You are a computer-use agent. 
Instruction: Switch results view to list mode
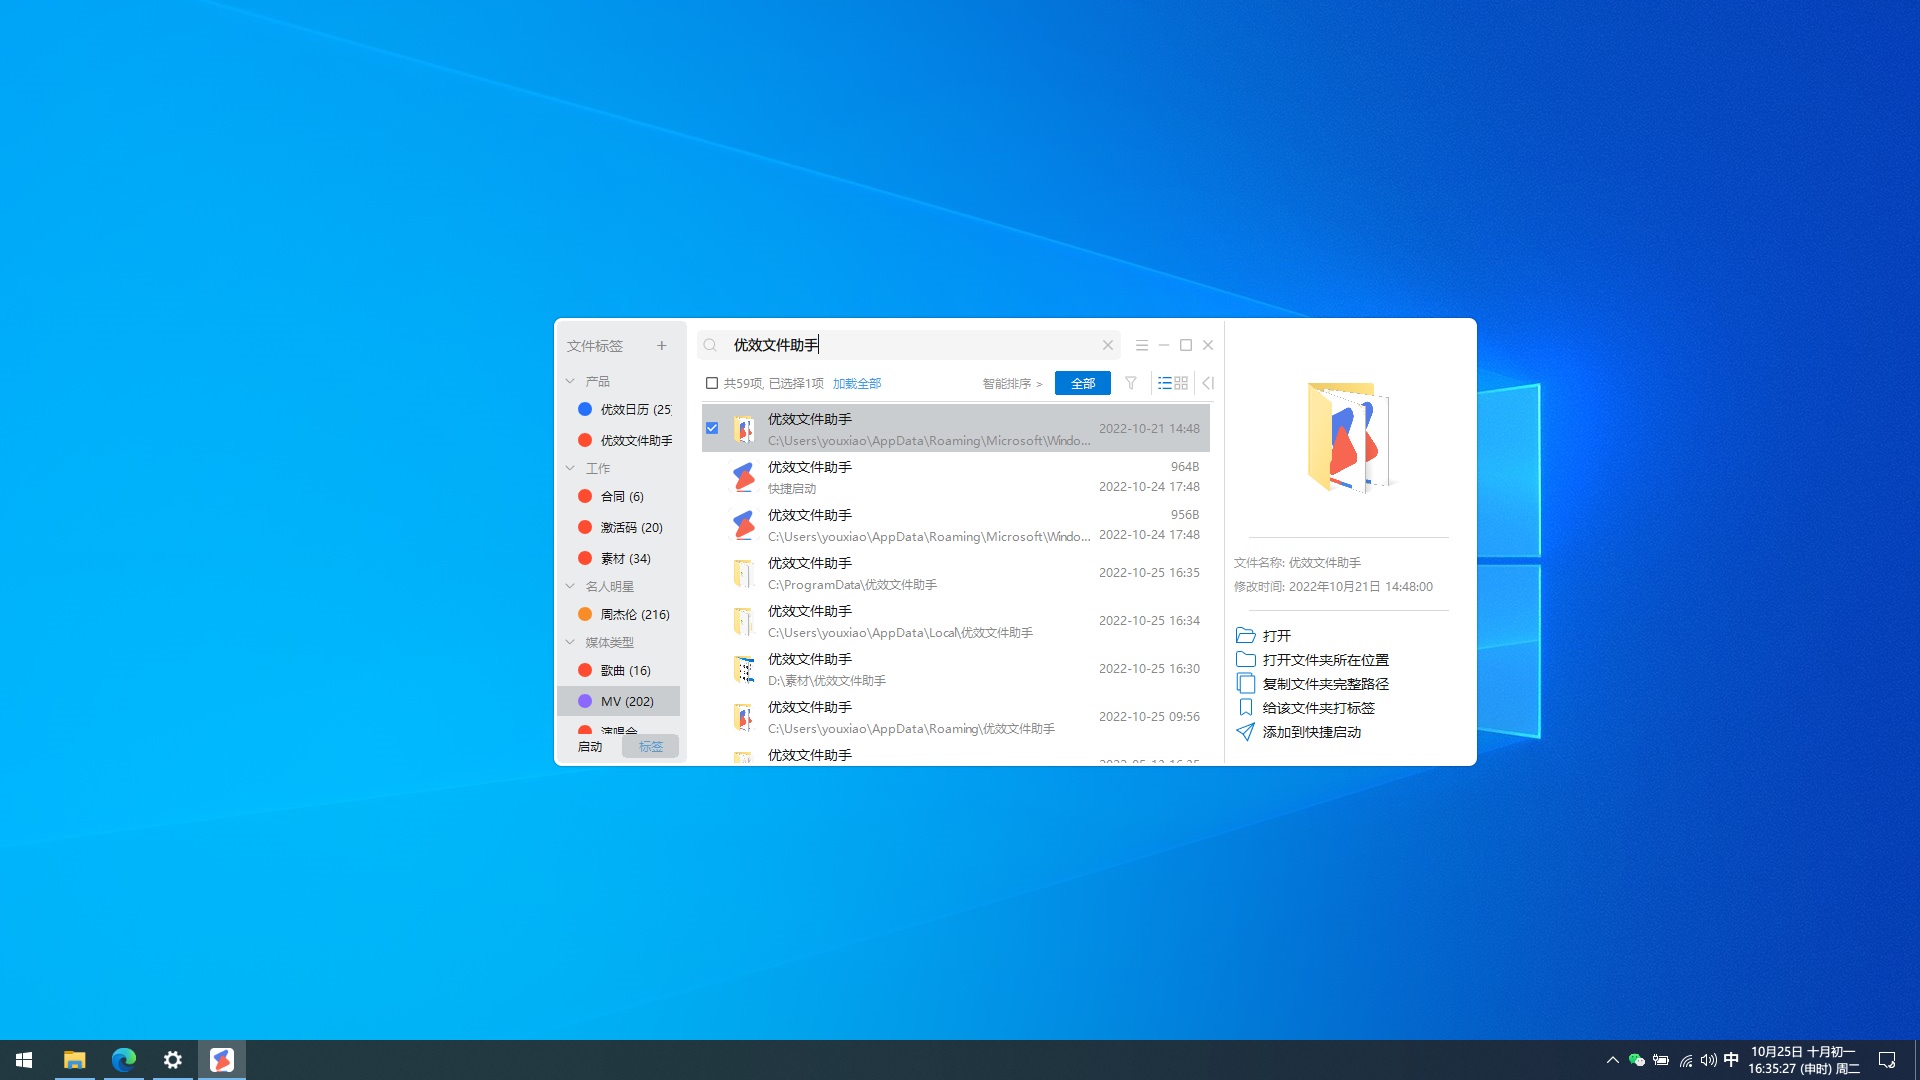click(1165, 383)
